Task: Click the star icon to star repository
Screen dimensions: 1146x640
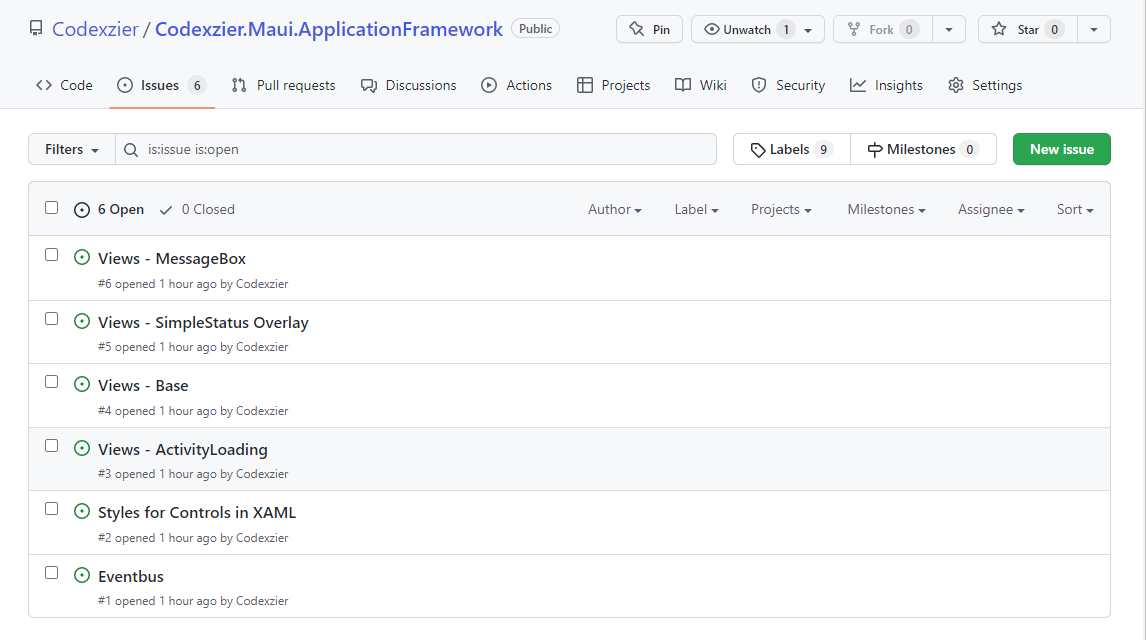Action: tap(998, 29)
